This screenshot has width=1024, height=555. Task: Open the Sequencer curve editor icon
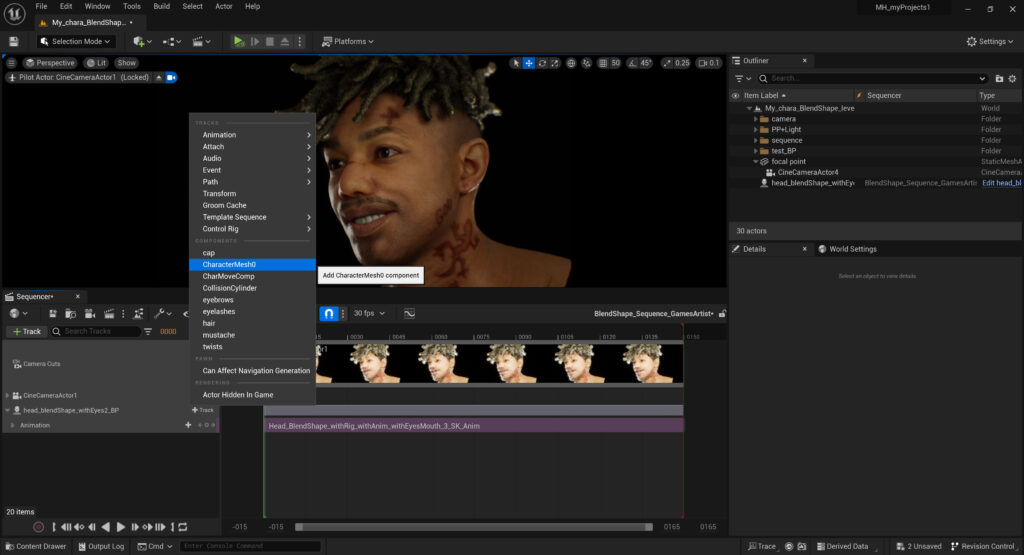pyautogui.click(x=409, y=313)
